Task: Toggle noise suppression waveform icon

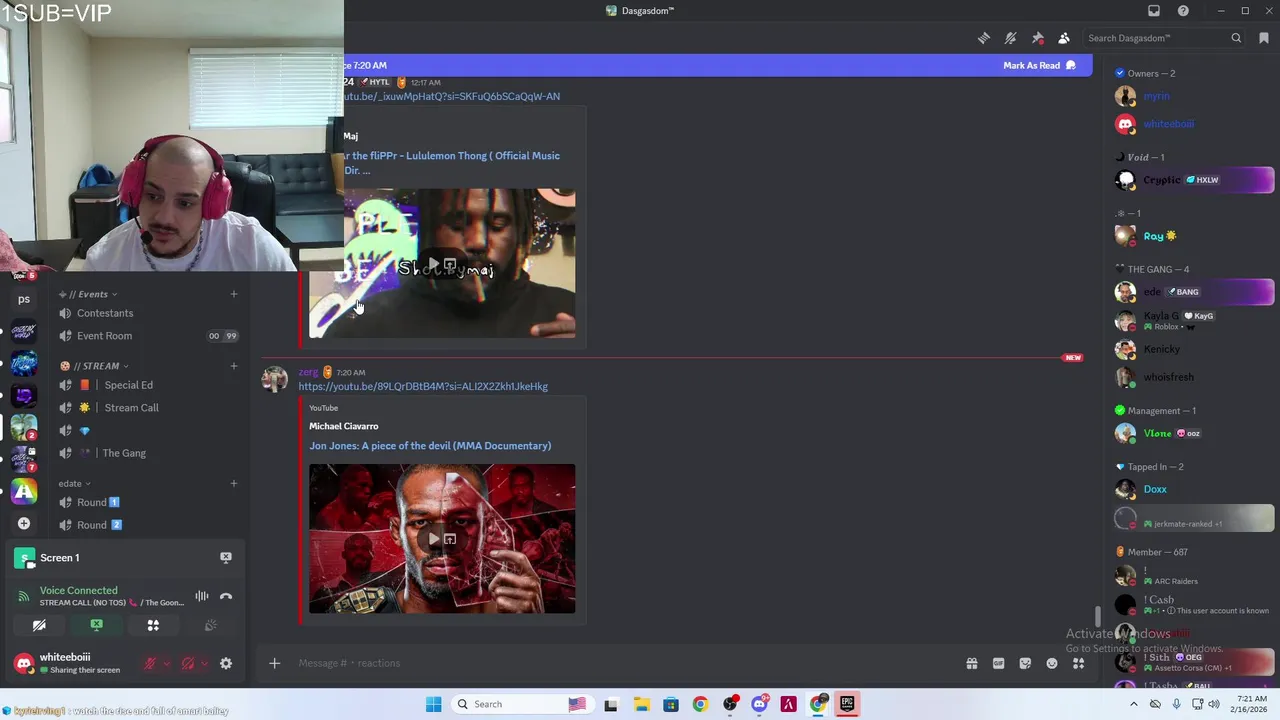Action: [202, 596]
